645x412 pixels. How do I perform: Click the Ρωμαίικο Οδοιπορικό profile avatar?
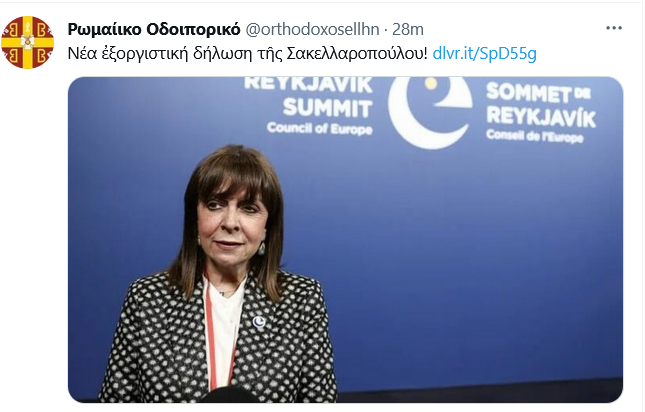point(28,42)
